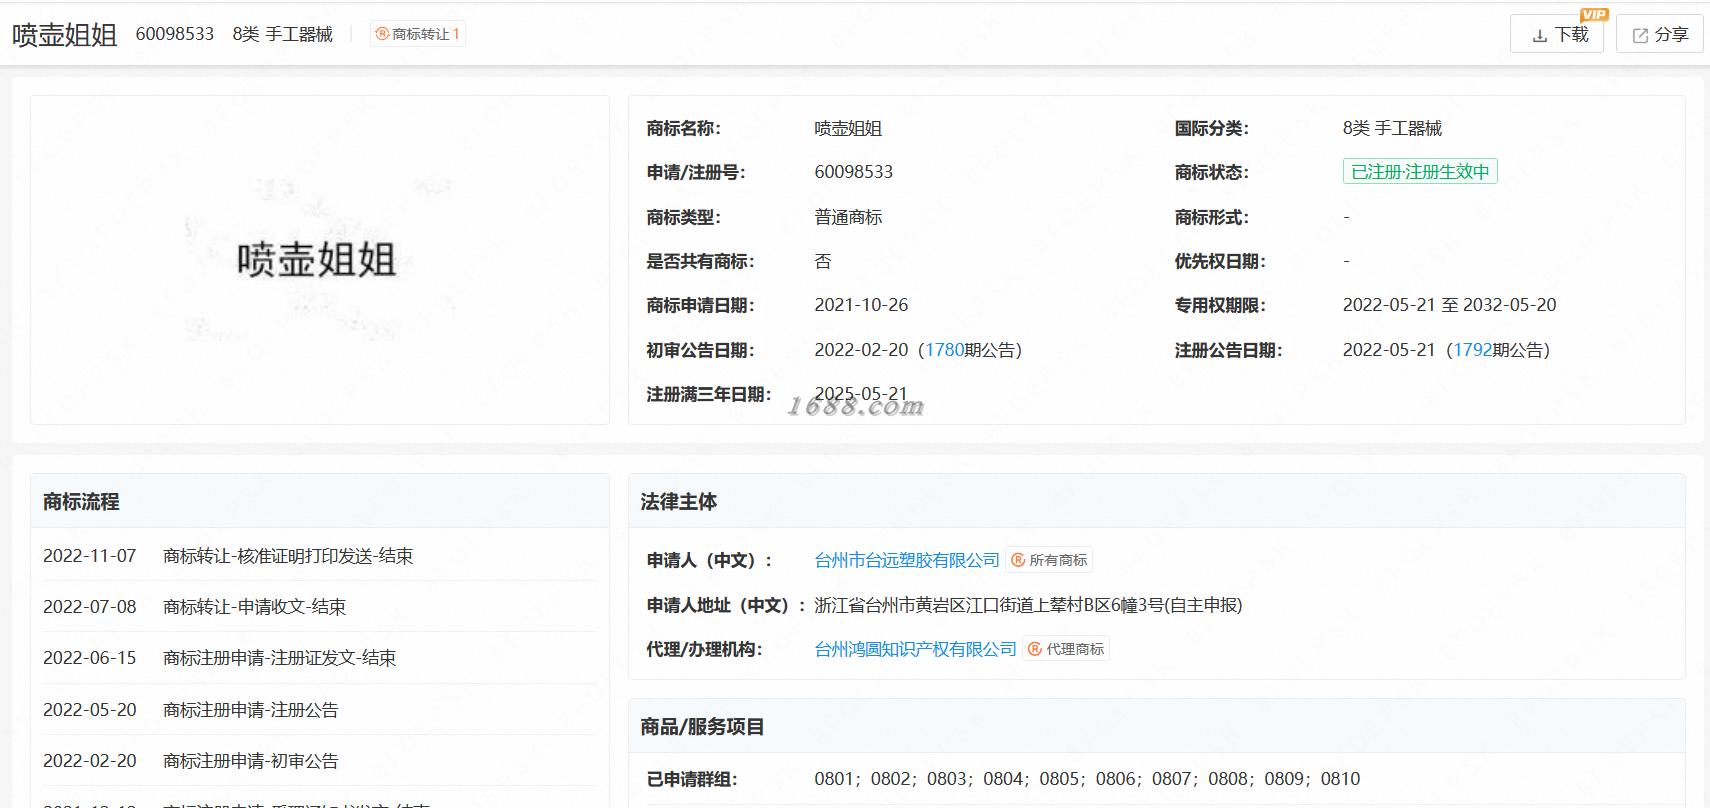Click the VIP badge on download button
Image resolution: width=1710 pixels, height=808 pixels.
[1594, 14]
